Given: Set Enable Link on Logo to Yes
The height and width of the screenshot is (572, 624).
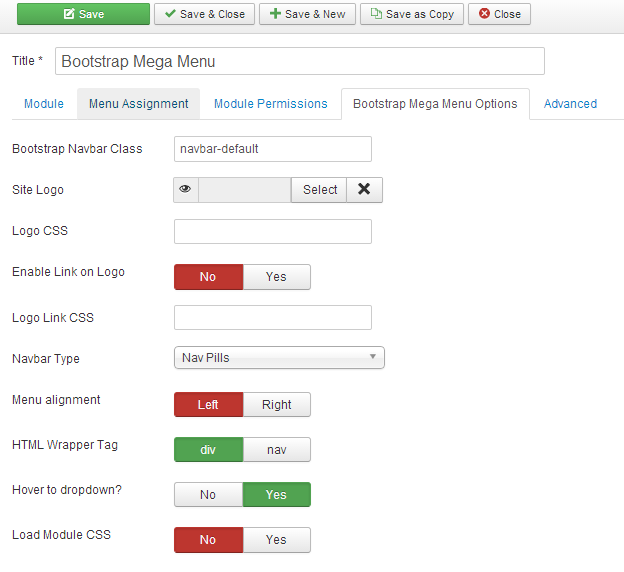Looking at the screenshot, I should click(277, 277).
